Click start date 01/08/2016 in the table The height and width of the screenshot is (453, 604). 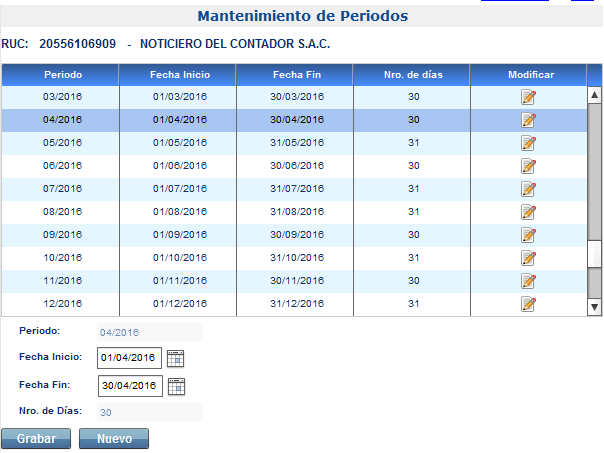[180, 212]
